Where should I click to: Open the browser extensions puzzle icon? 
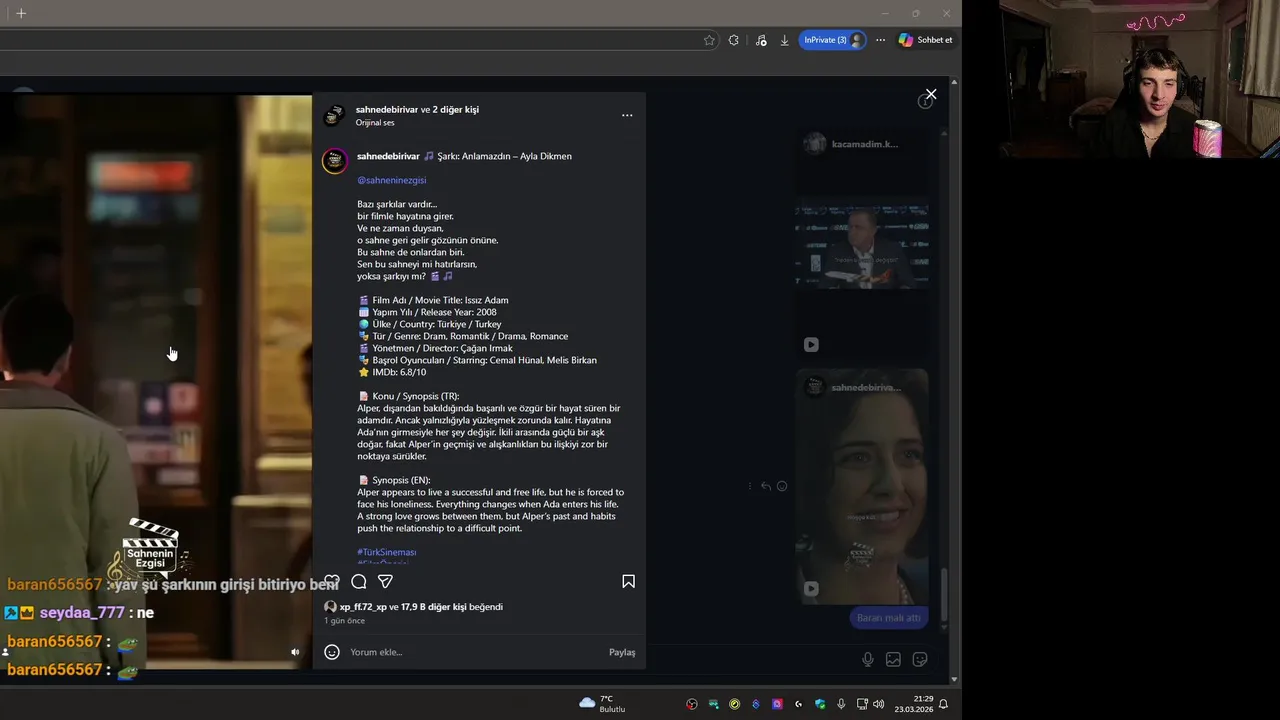coord(734,40)
